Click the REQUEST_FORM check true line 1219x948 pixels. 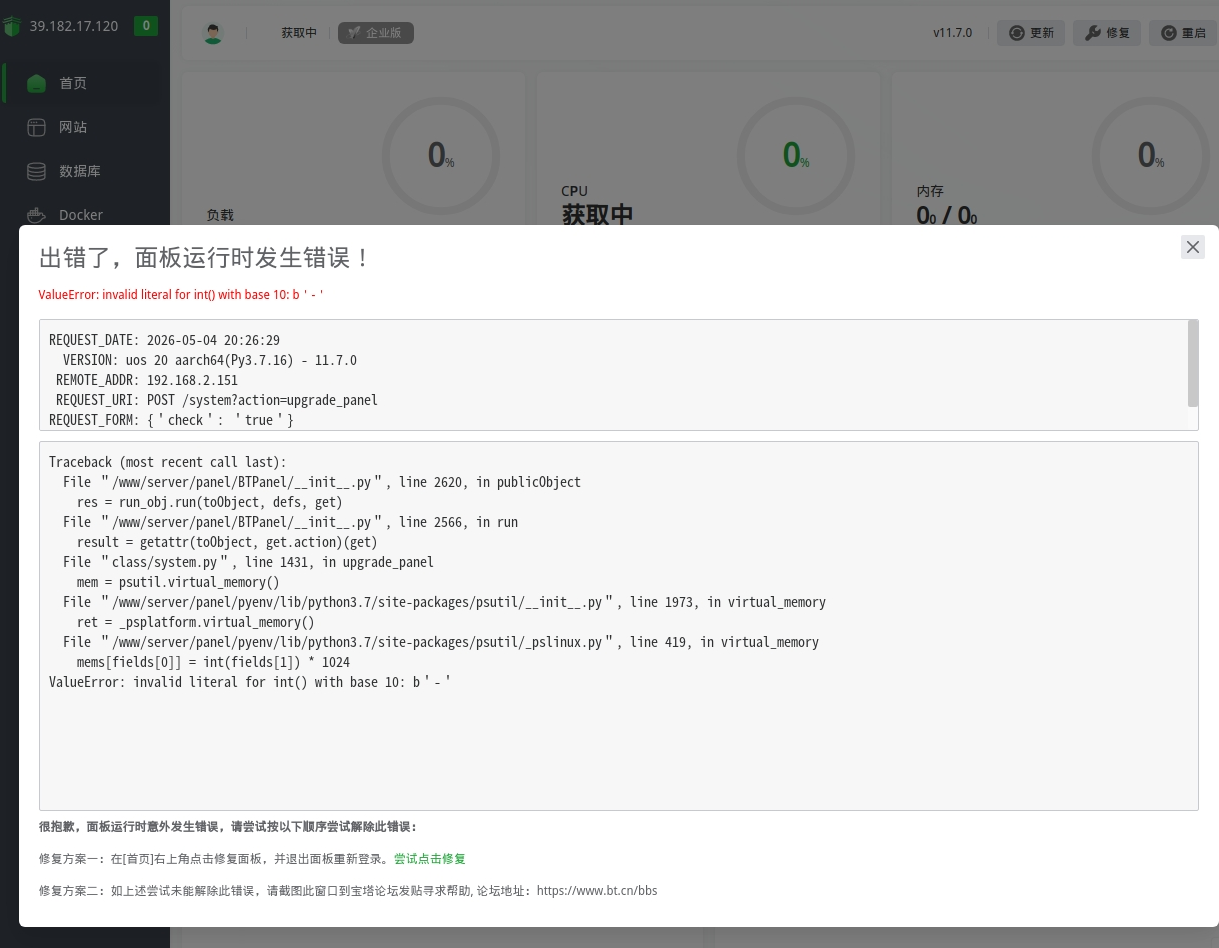coord(171,420)
